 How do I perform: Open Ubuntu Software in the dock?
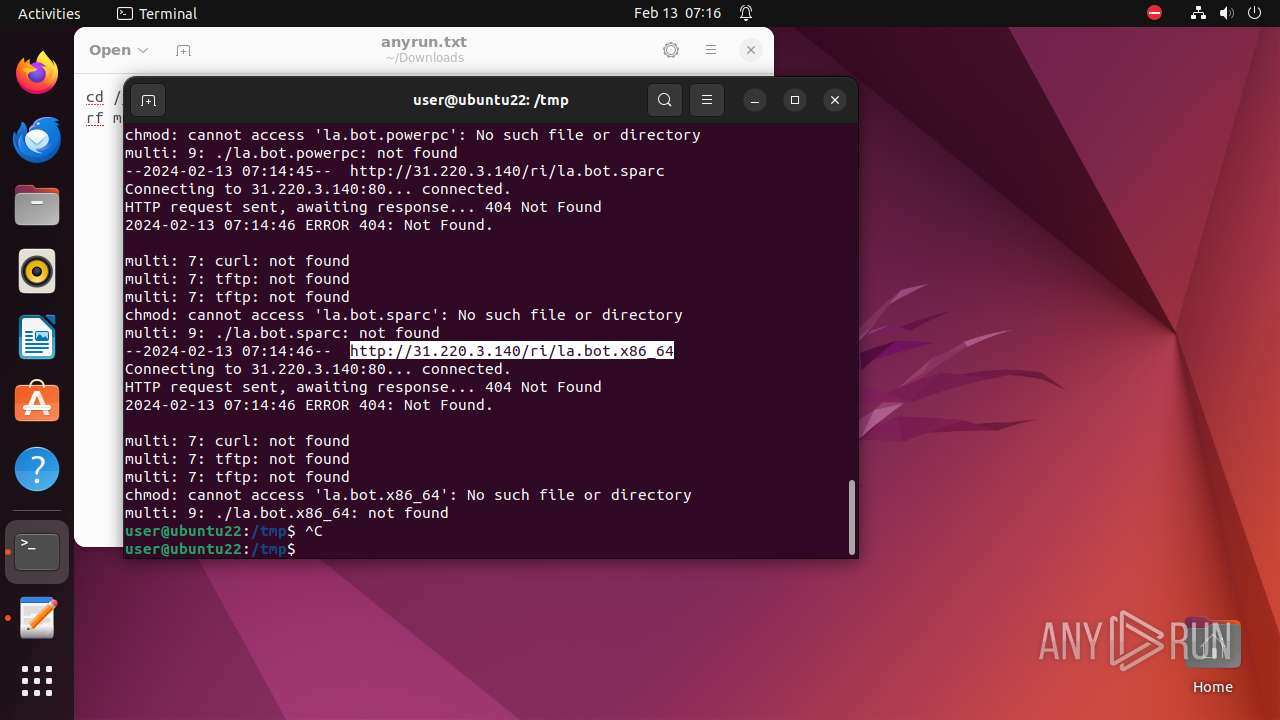[37, 403]
